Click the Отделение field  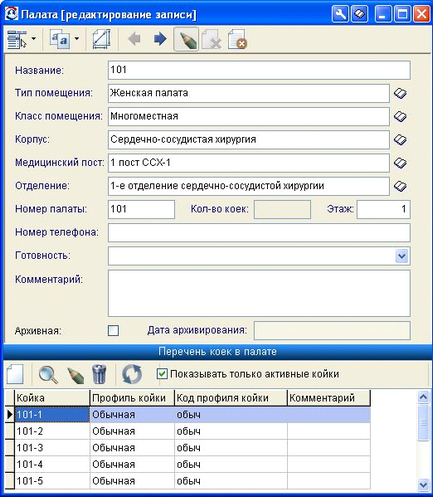249,186
